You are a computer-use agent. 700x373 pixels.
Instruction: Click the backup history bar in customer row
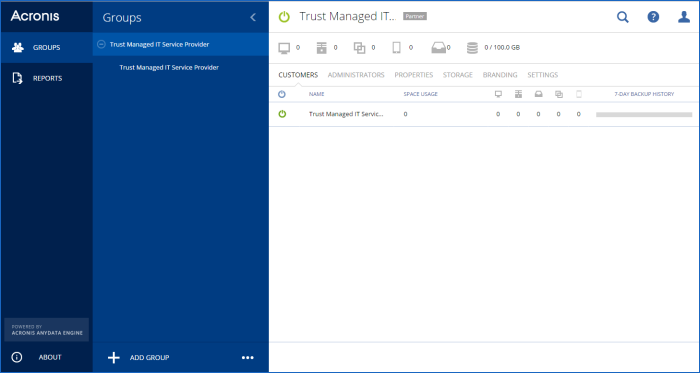click(644, 115)
